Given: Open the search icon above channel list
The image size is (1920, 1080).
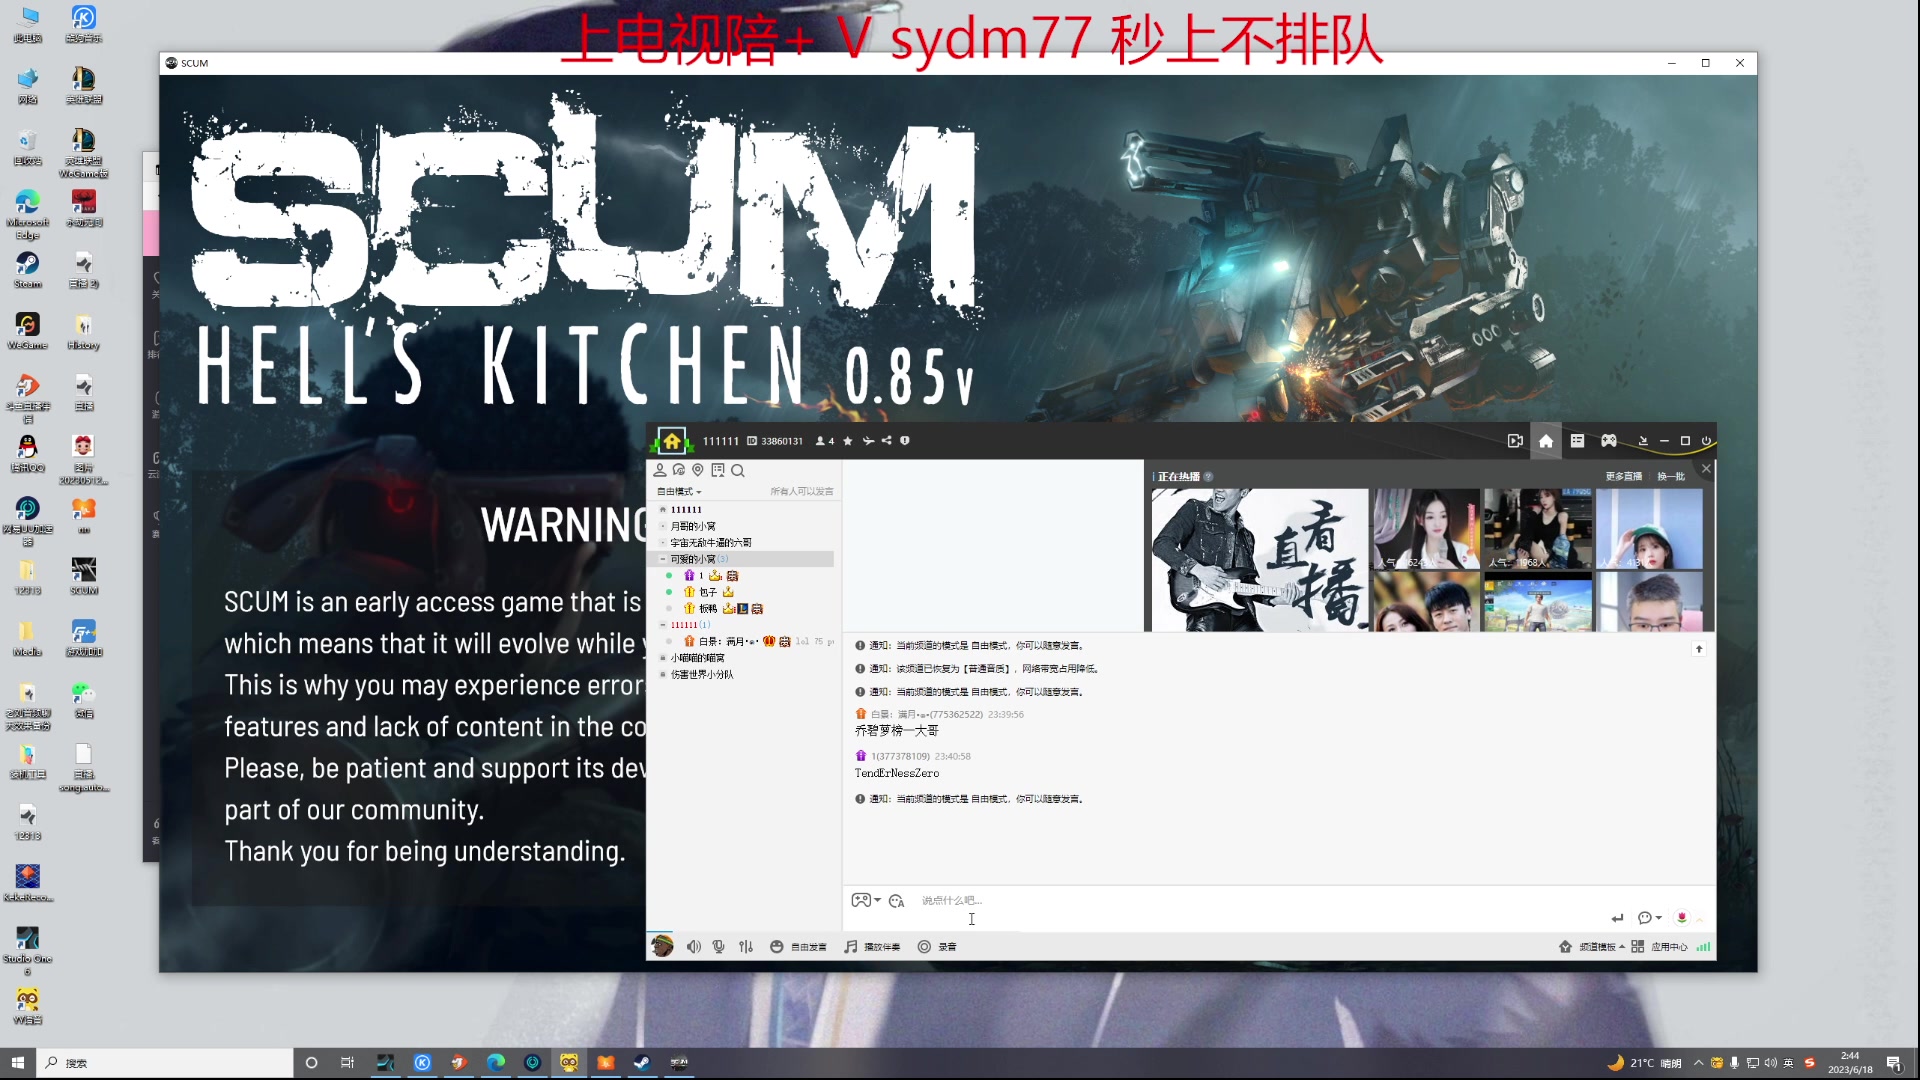Looking at the screenshot, I should coord(738,471).
